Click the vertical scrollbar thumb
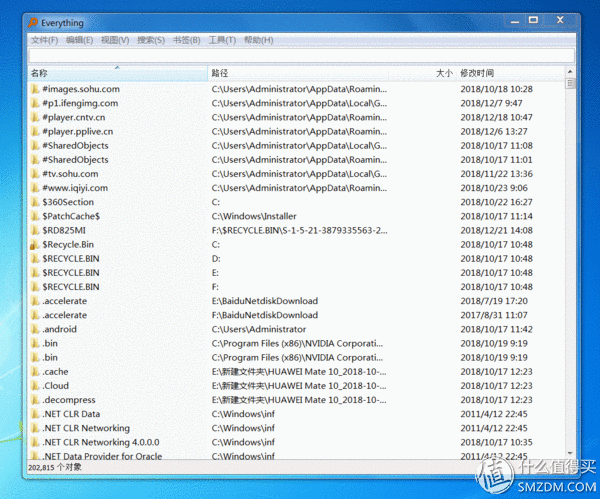 pos(570,83)
